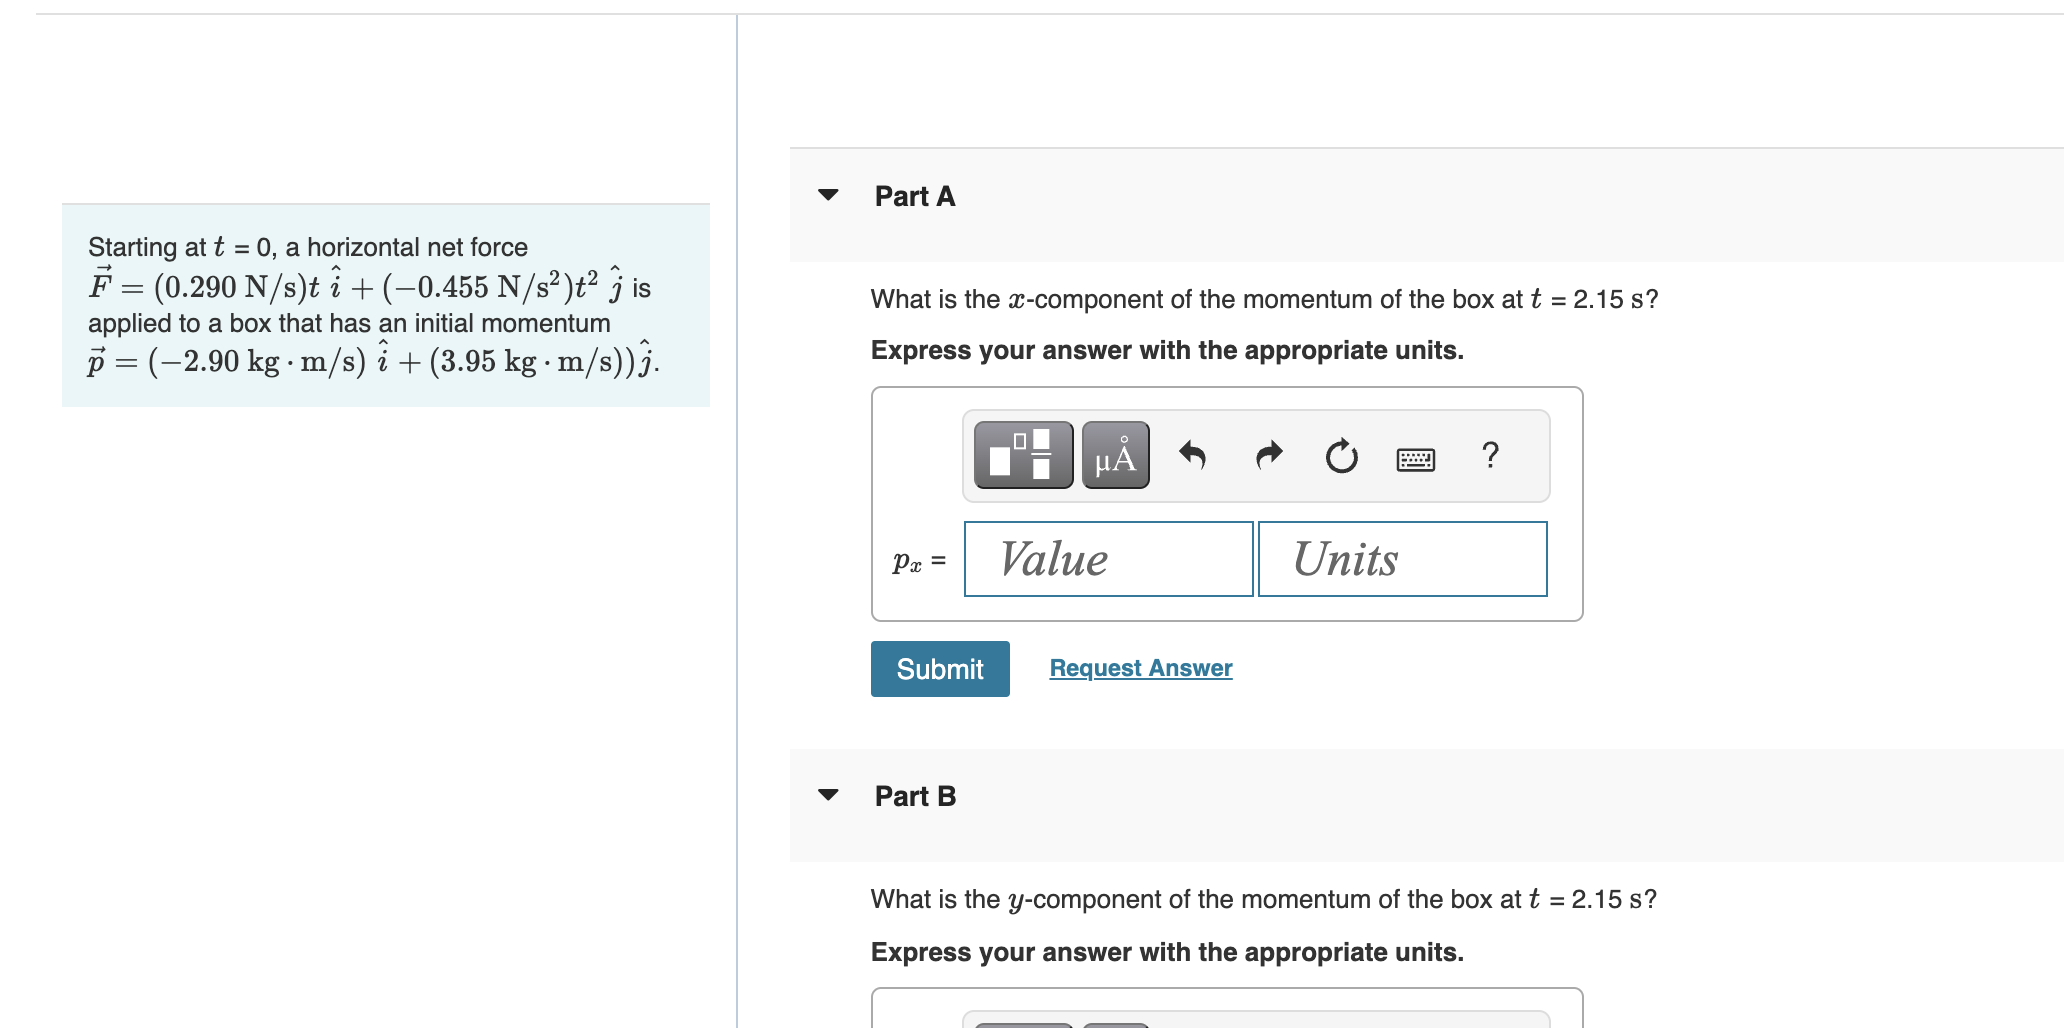Select the problem statement panel

coord(385,304)
